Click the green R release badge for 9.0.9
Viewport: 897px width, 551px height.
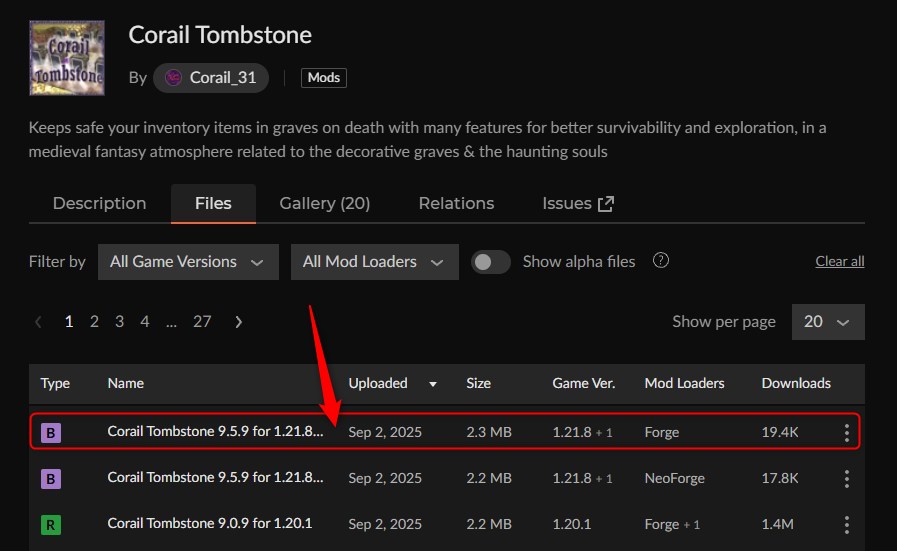(50, 525)
